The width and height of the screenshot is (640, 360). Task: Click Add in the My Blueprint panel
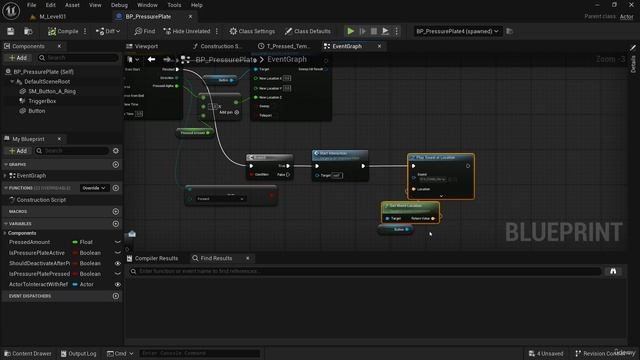click(18, 151)
